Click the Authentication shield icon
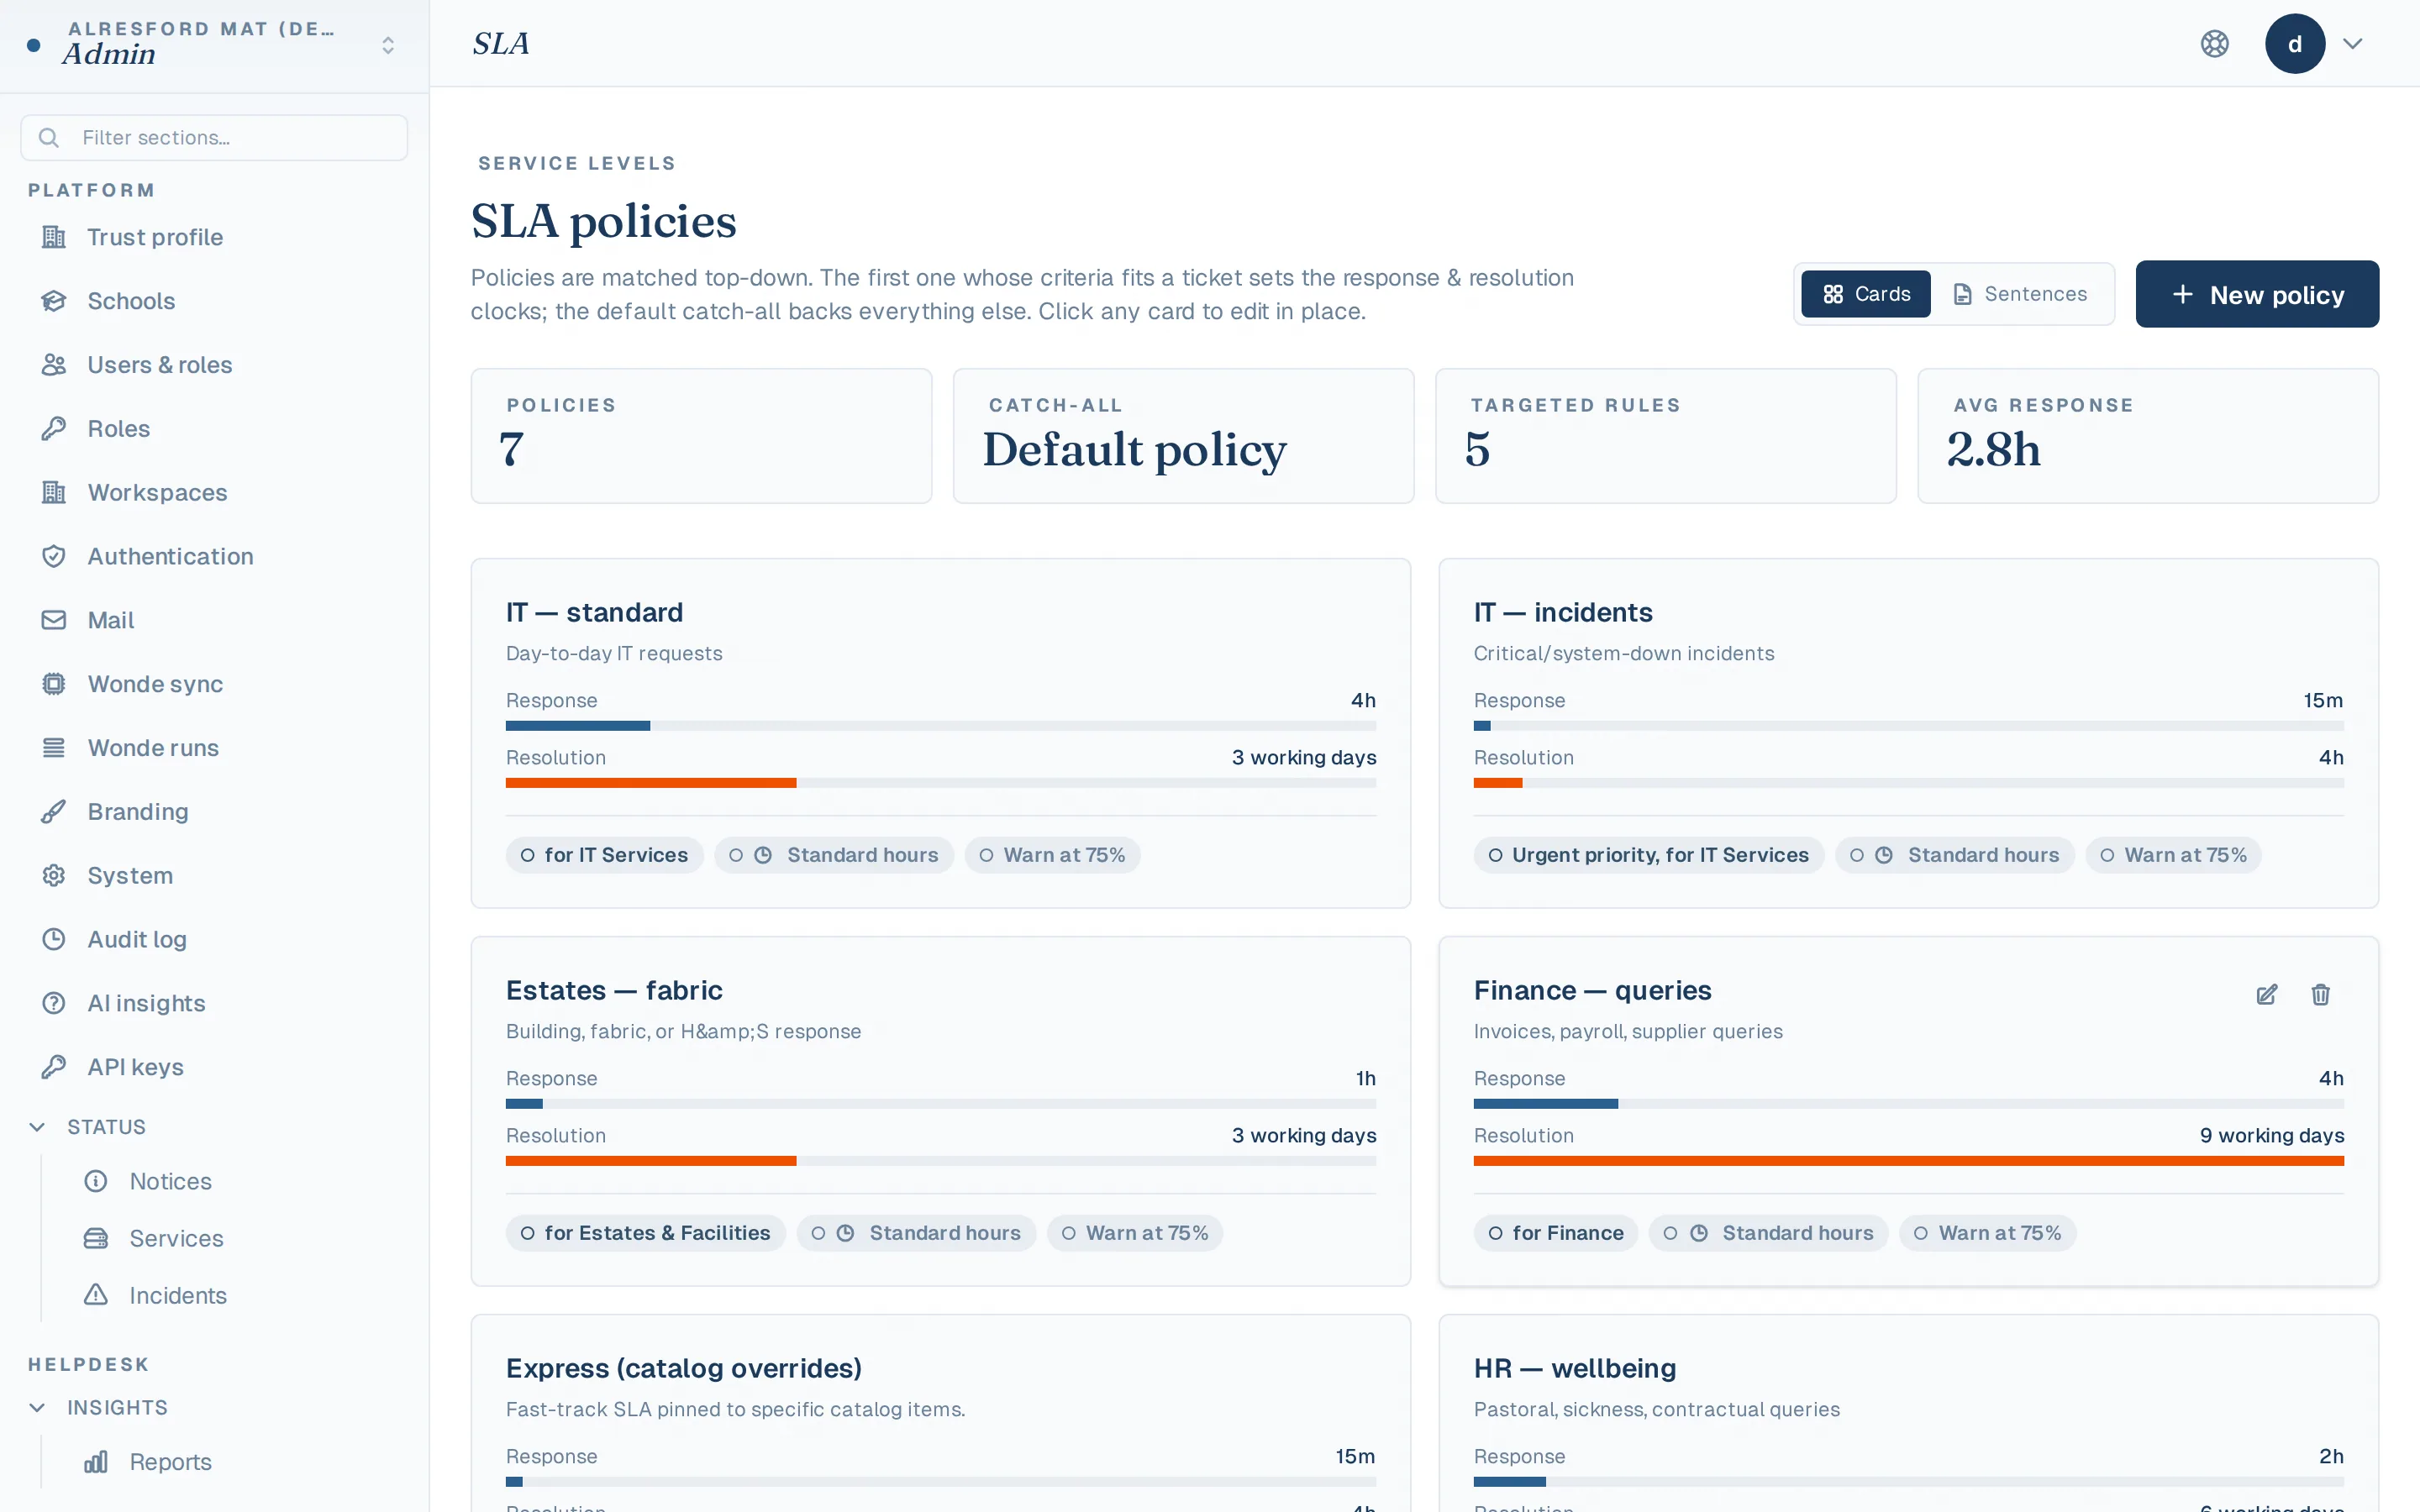The height and width of the screenshot is (1512, 2420). tap(54, 556)
